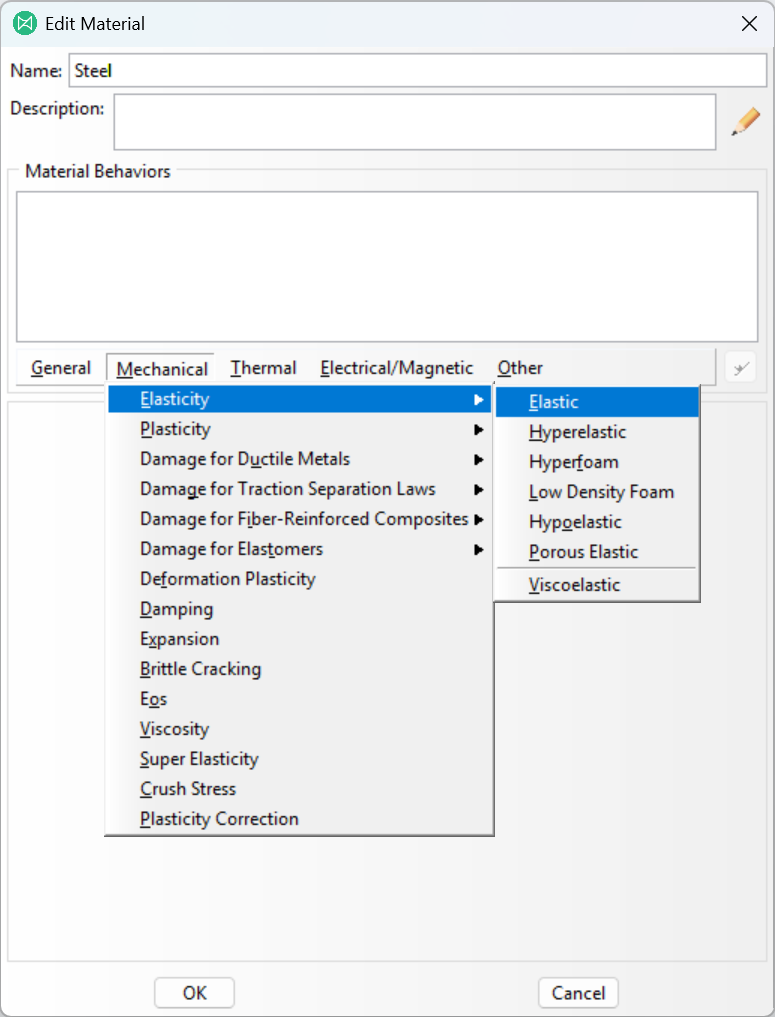
Task: Expand Damage for Elastomers submenu
Action: click(300, 549)
